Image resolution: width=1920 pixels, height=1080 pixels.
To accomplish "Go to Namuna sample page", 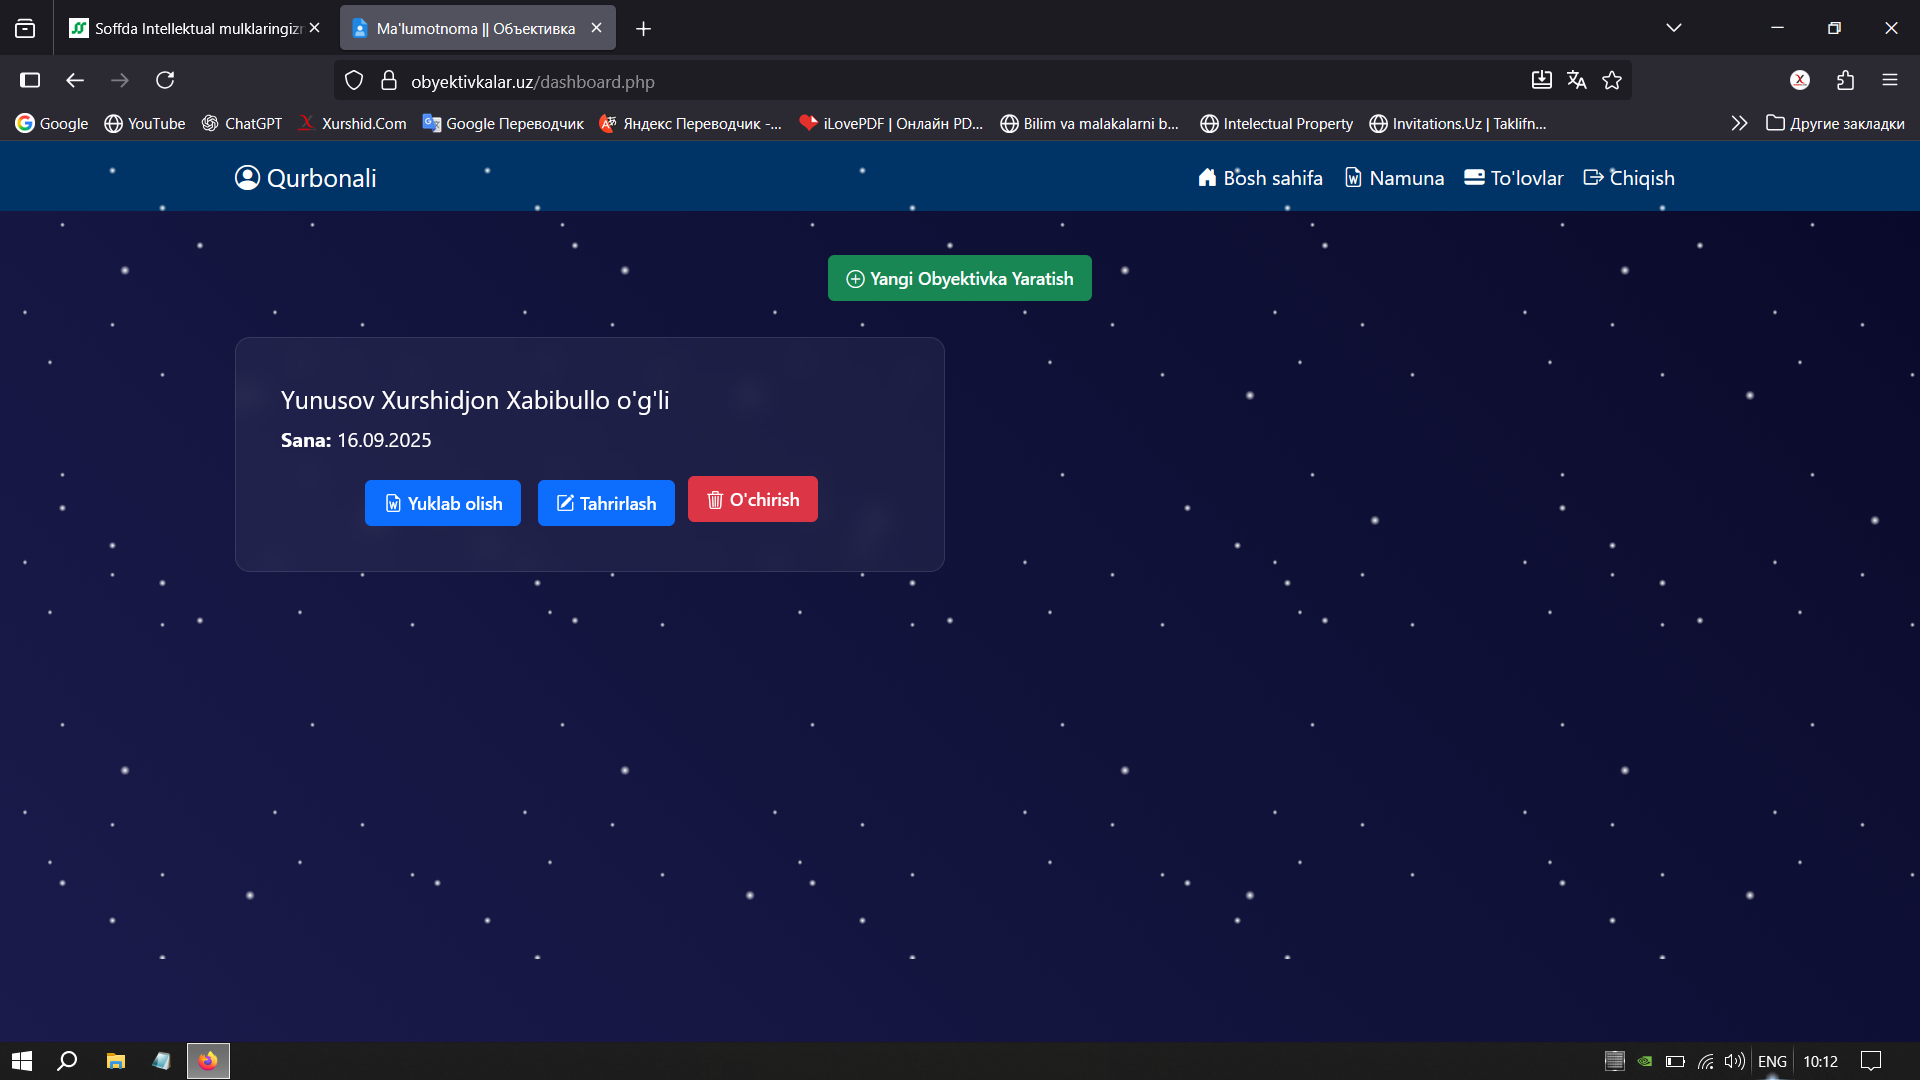I will click(x=1394, y=178).
